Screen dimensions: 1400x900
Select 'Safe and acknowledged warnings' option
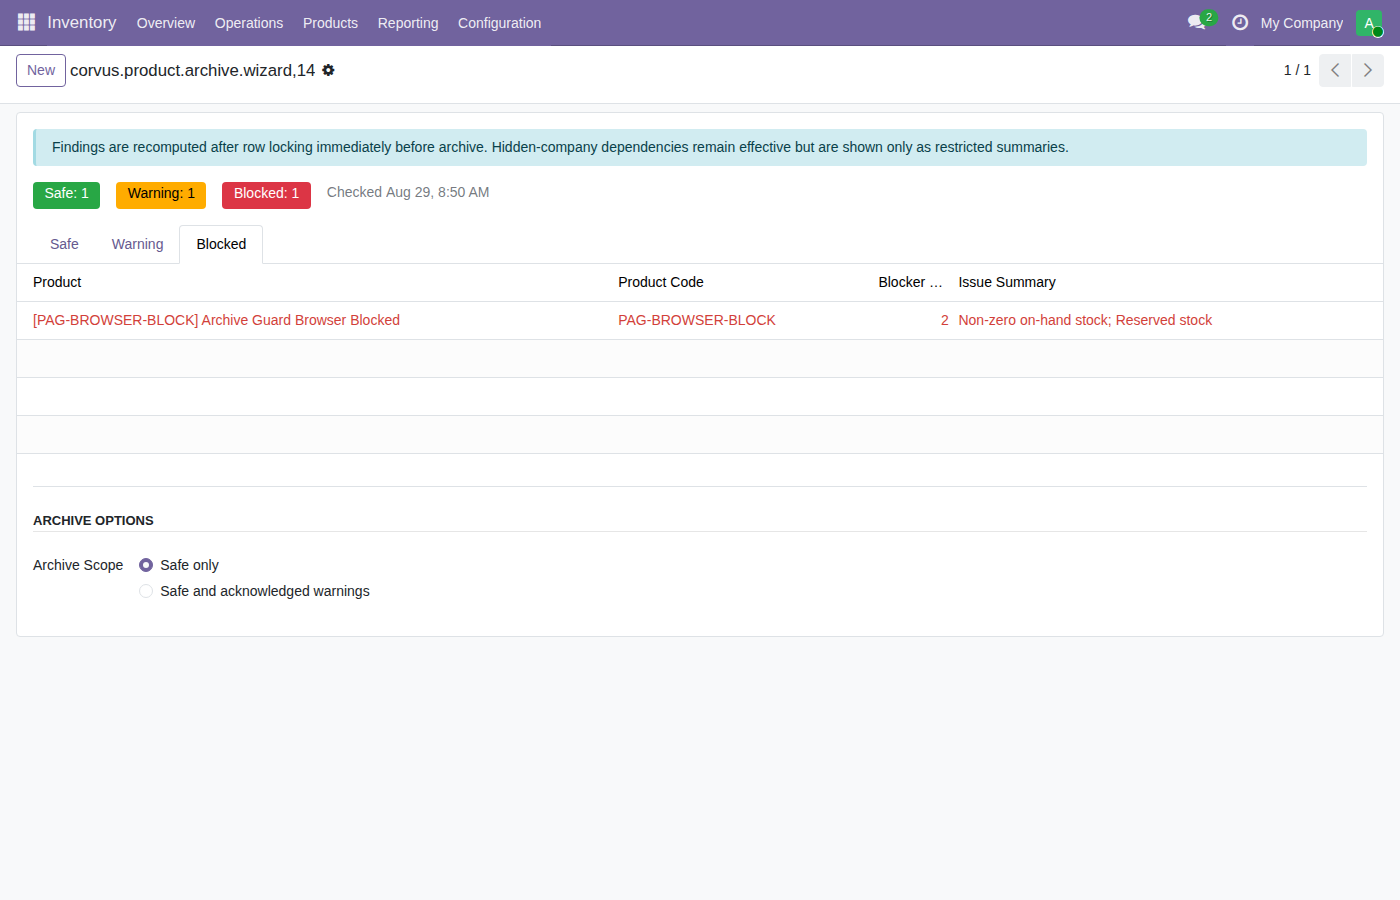[x=146, y=591]
